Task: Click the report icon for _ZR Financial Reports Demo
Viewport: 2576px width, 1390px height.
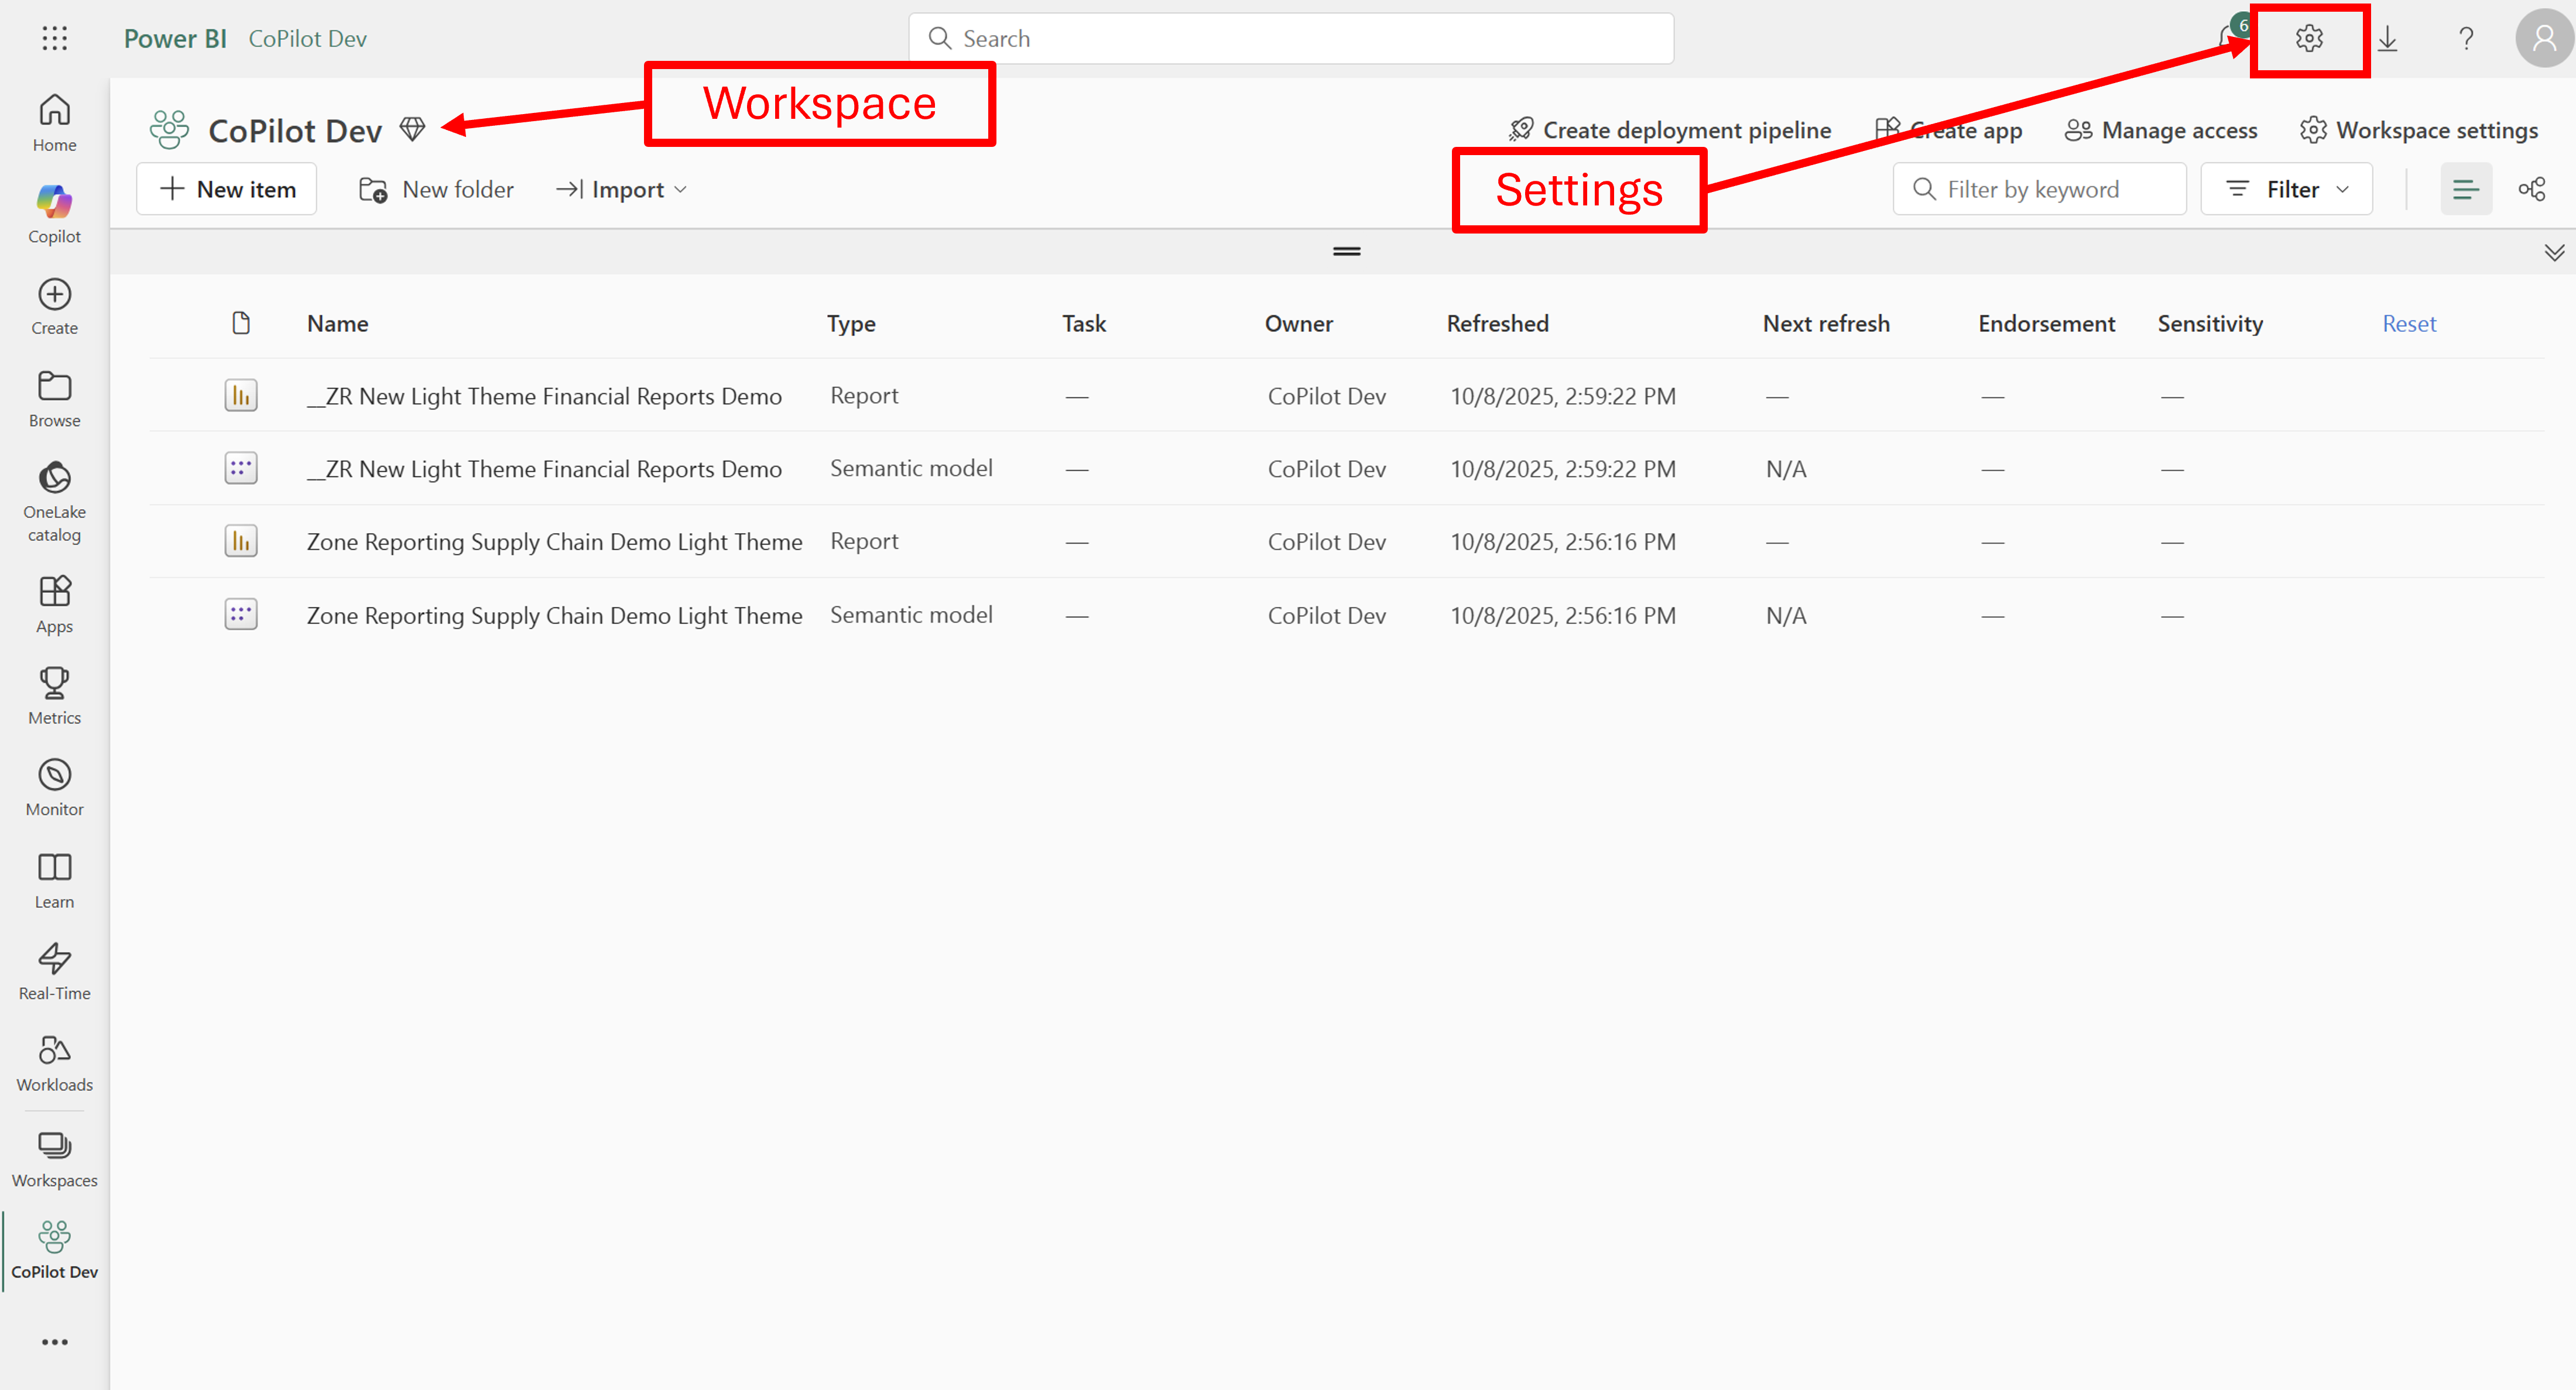Action: pos(241,395)
